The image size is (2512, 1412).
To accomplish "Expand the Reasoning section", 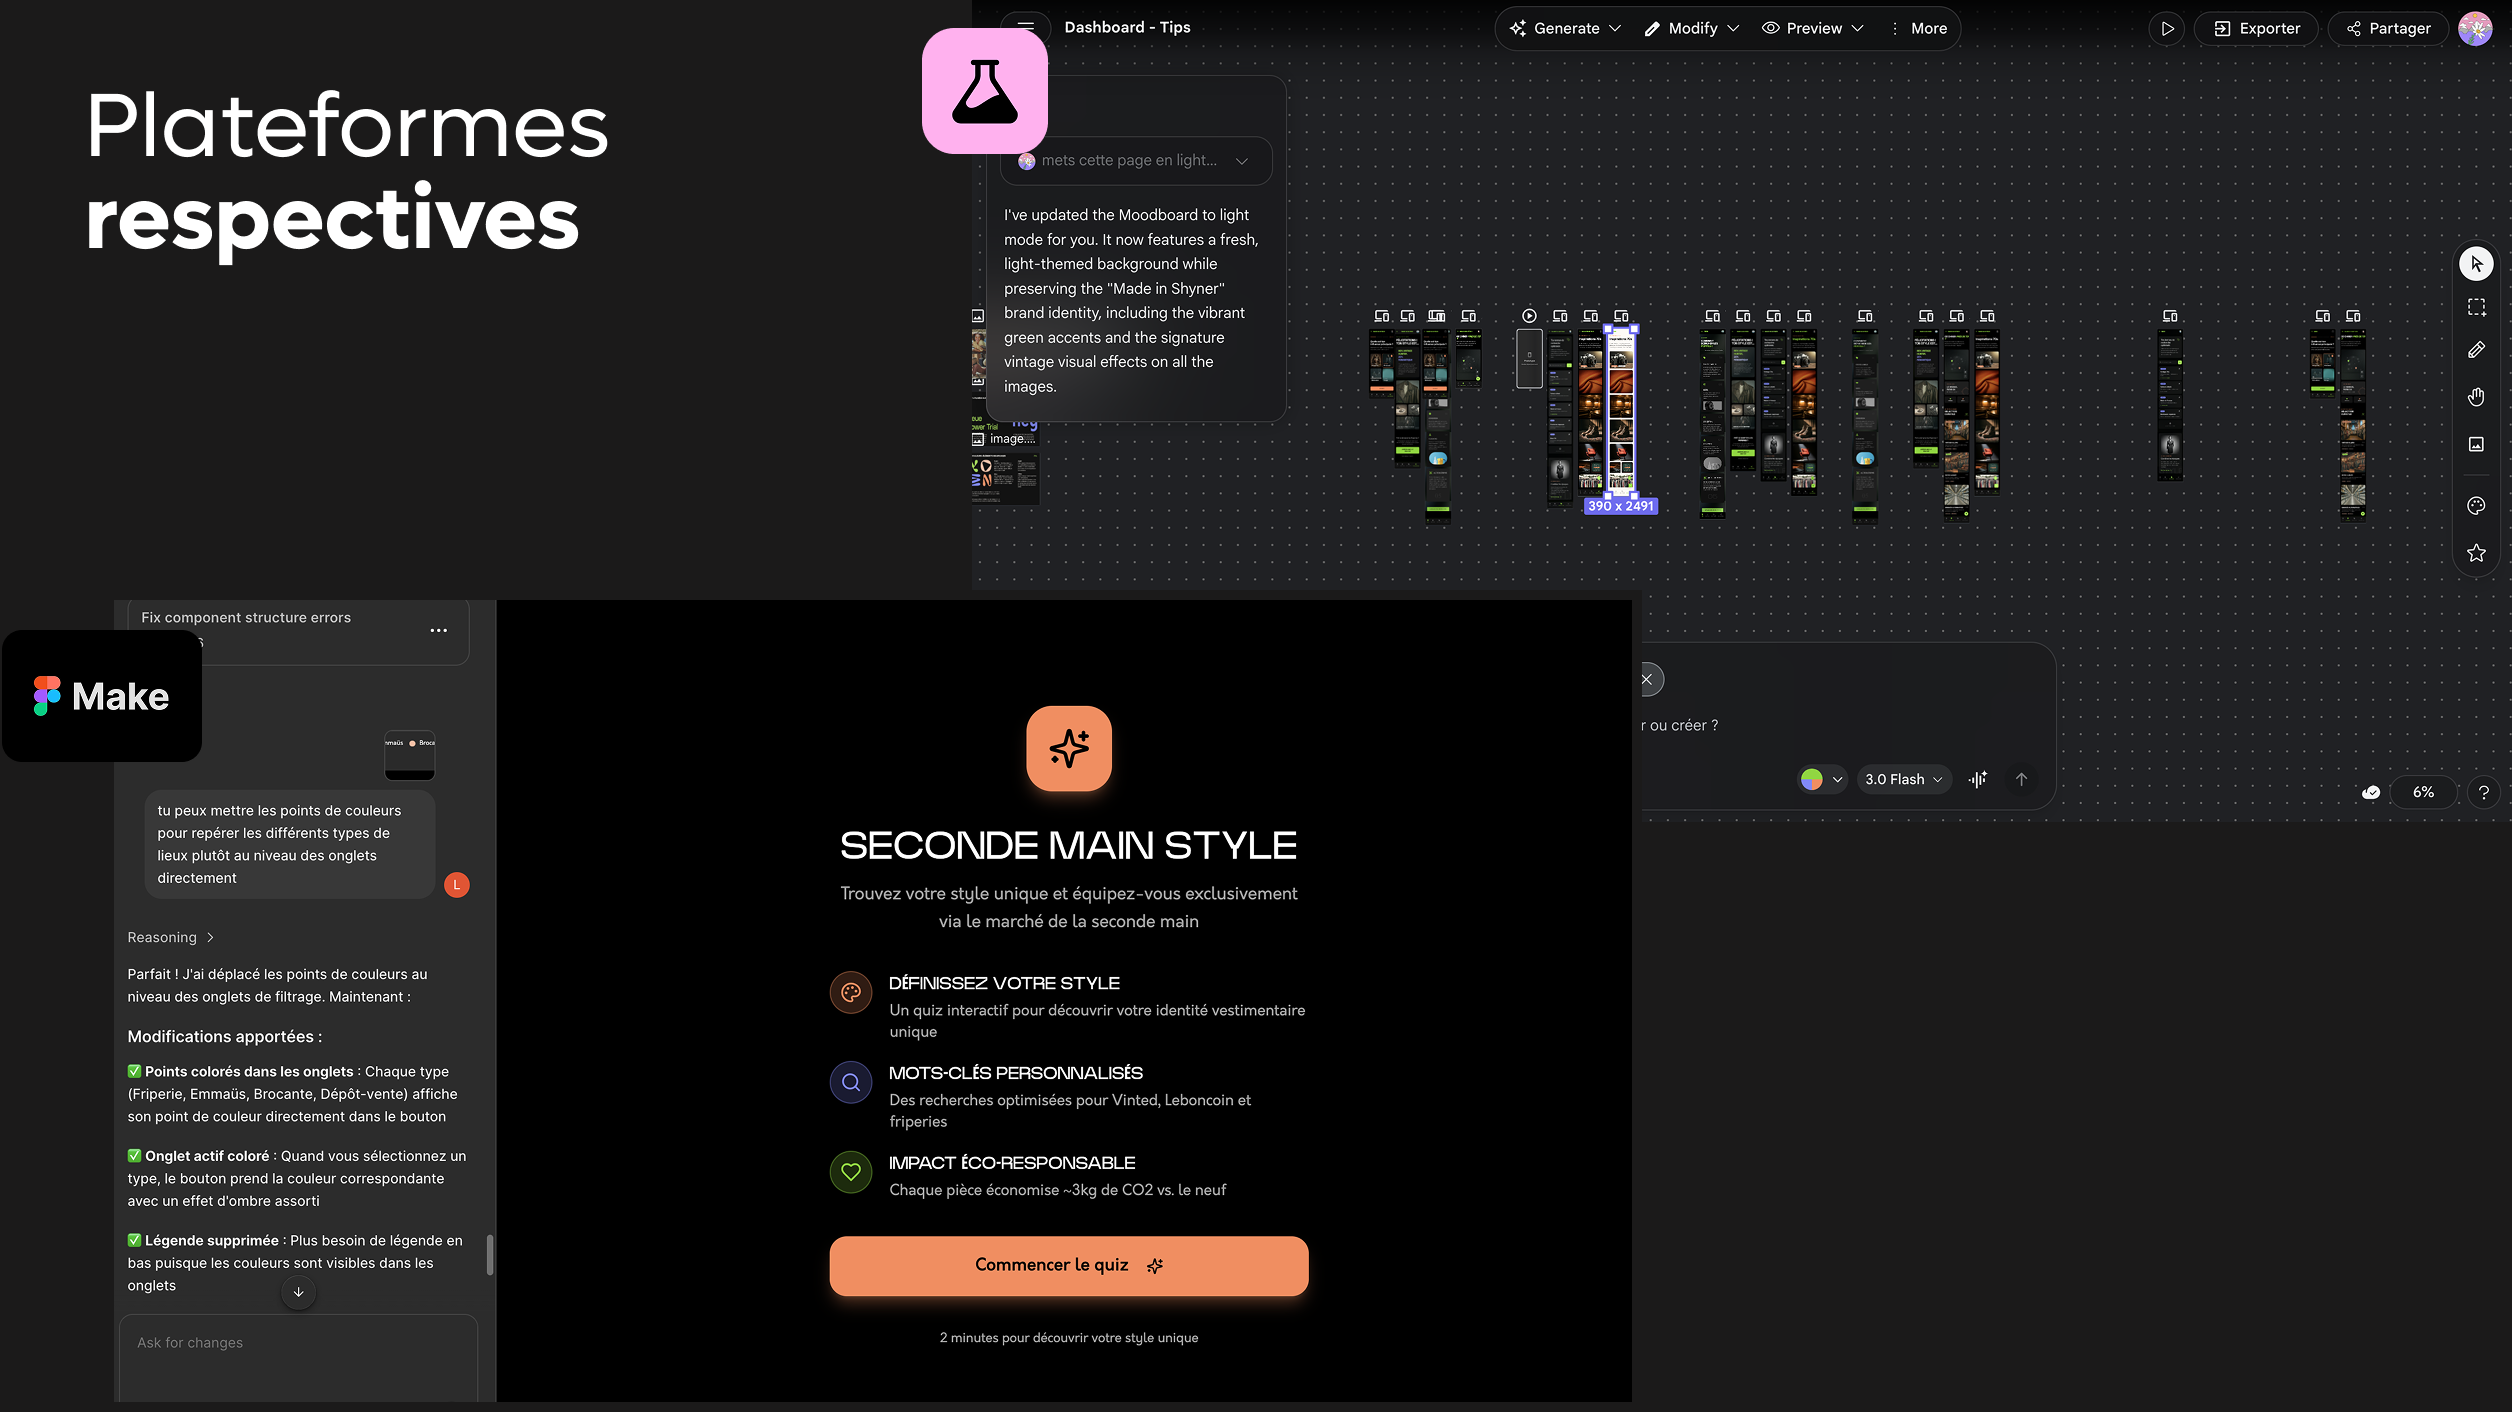I will pos(170,937).
